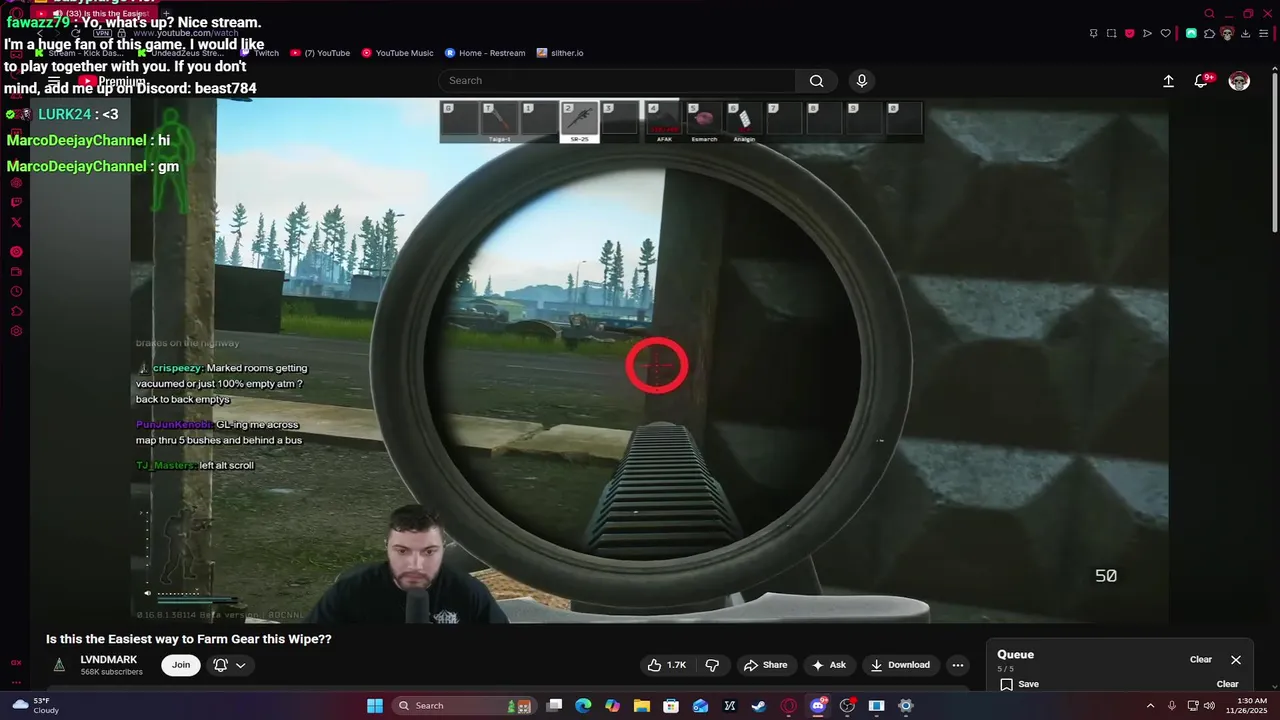Click the browser snapshot capture icon

pos(1111,33)
